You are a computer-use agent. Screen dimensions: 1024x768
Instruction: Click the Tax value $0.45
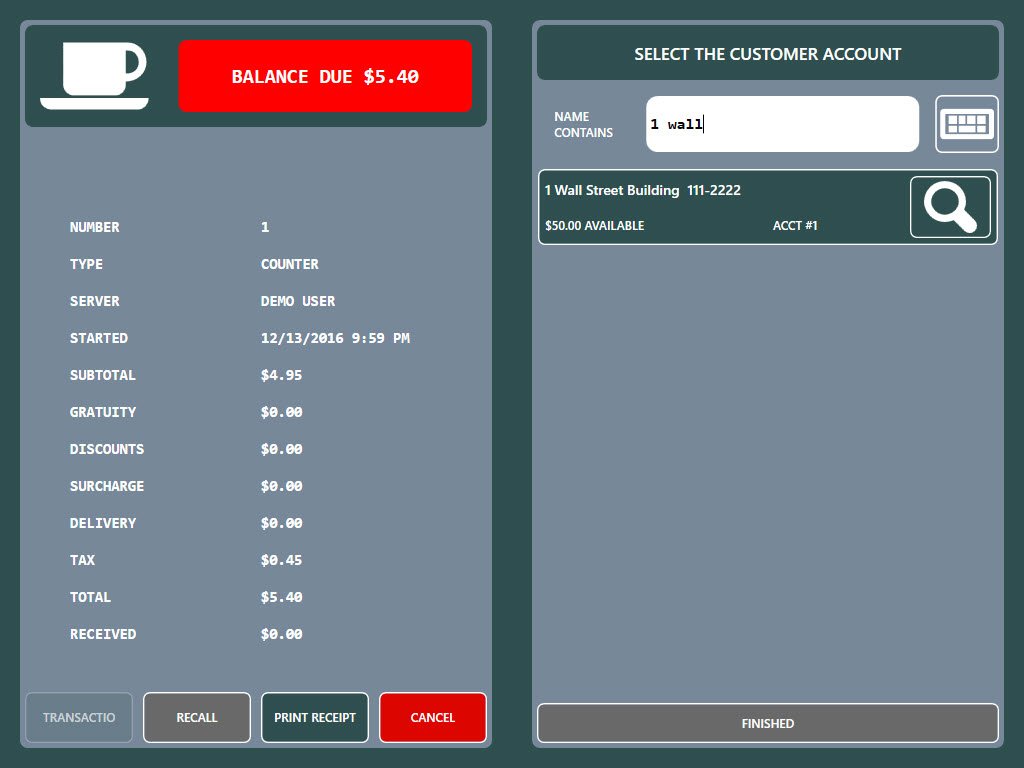(281, 560)
